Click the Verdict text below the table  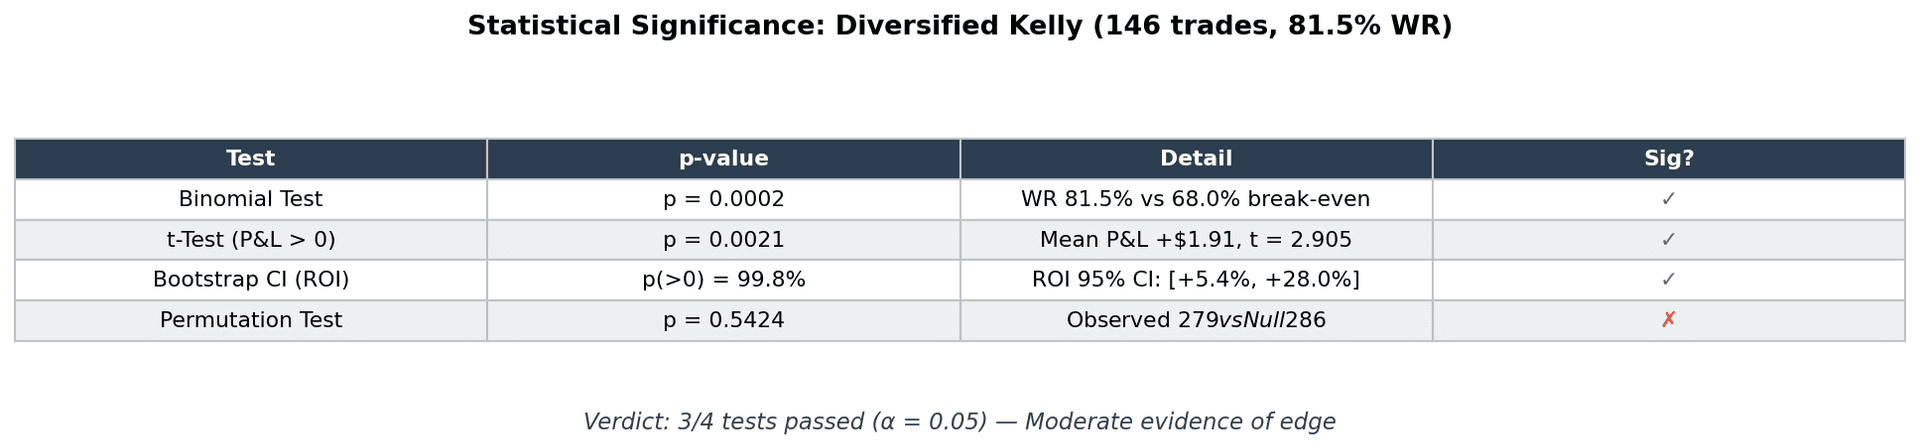click(x=959, y=422)
